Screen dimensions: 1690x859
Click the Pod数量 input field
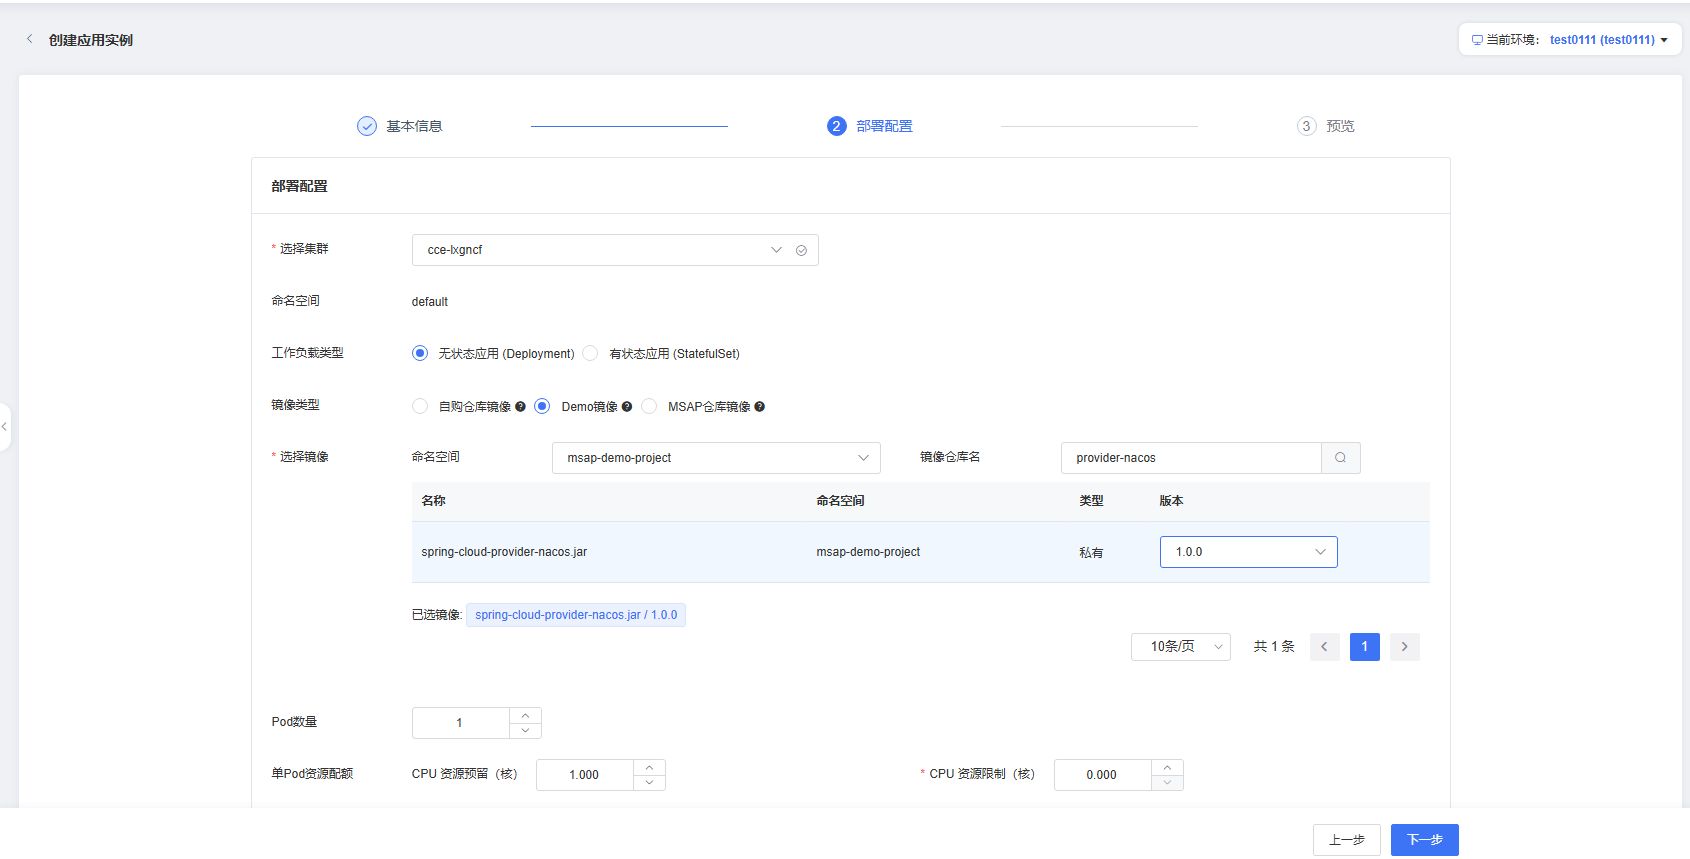point(460,723)
